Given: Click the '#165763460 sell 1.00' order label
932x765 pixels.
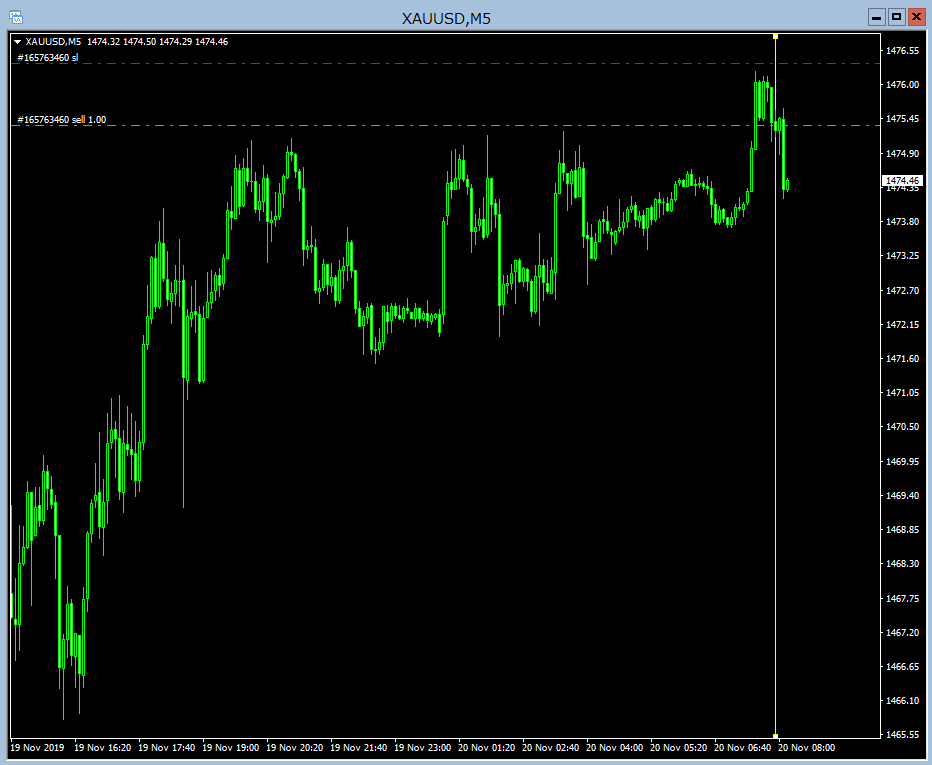Looking at the screenshot, I should point(62,119).
